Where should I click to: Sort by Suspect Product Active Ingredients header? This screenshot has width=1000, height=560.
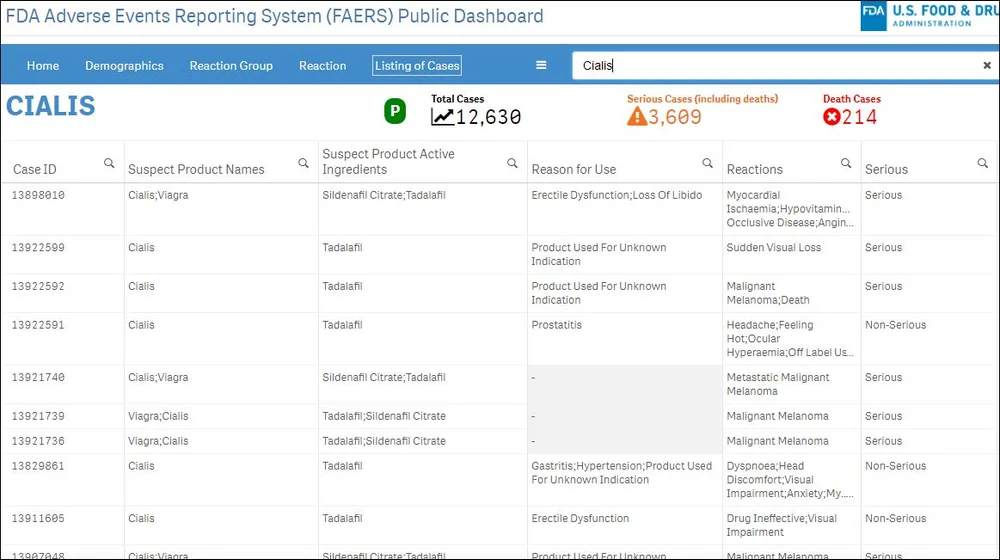click(388, 161)
